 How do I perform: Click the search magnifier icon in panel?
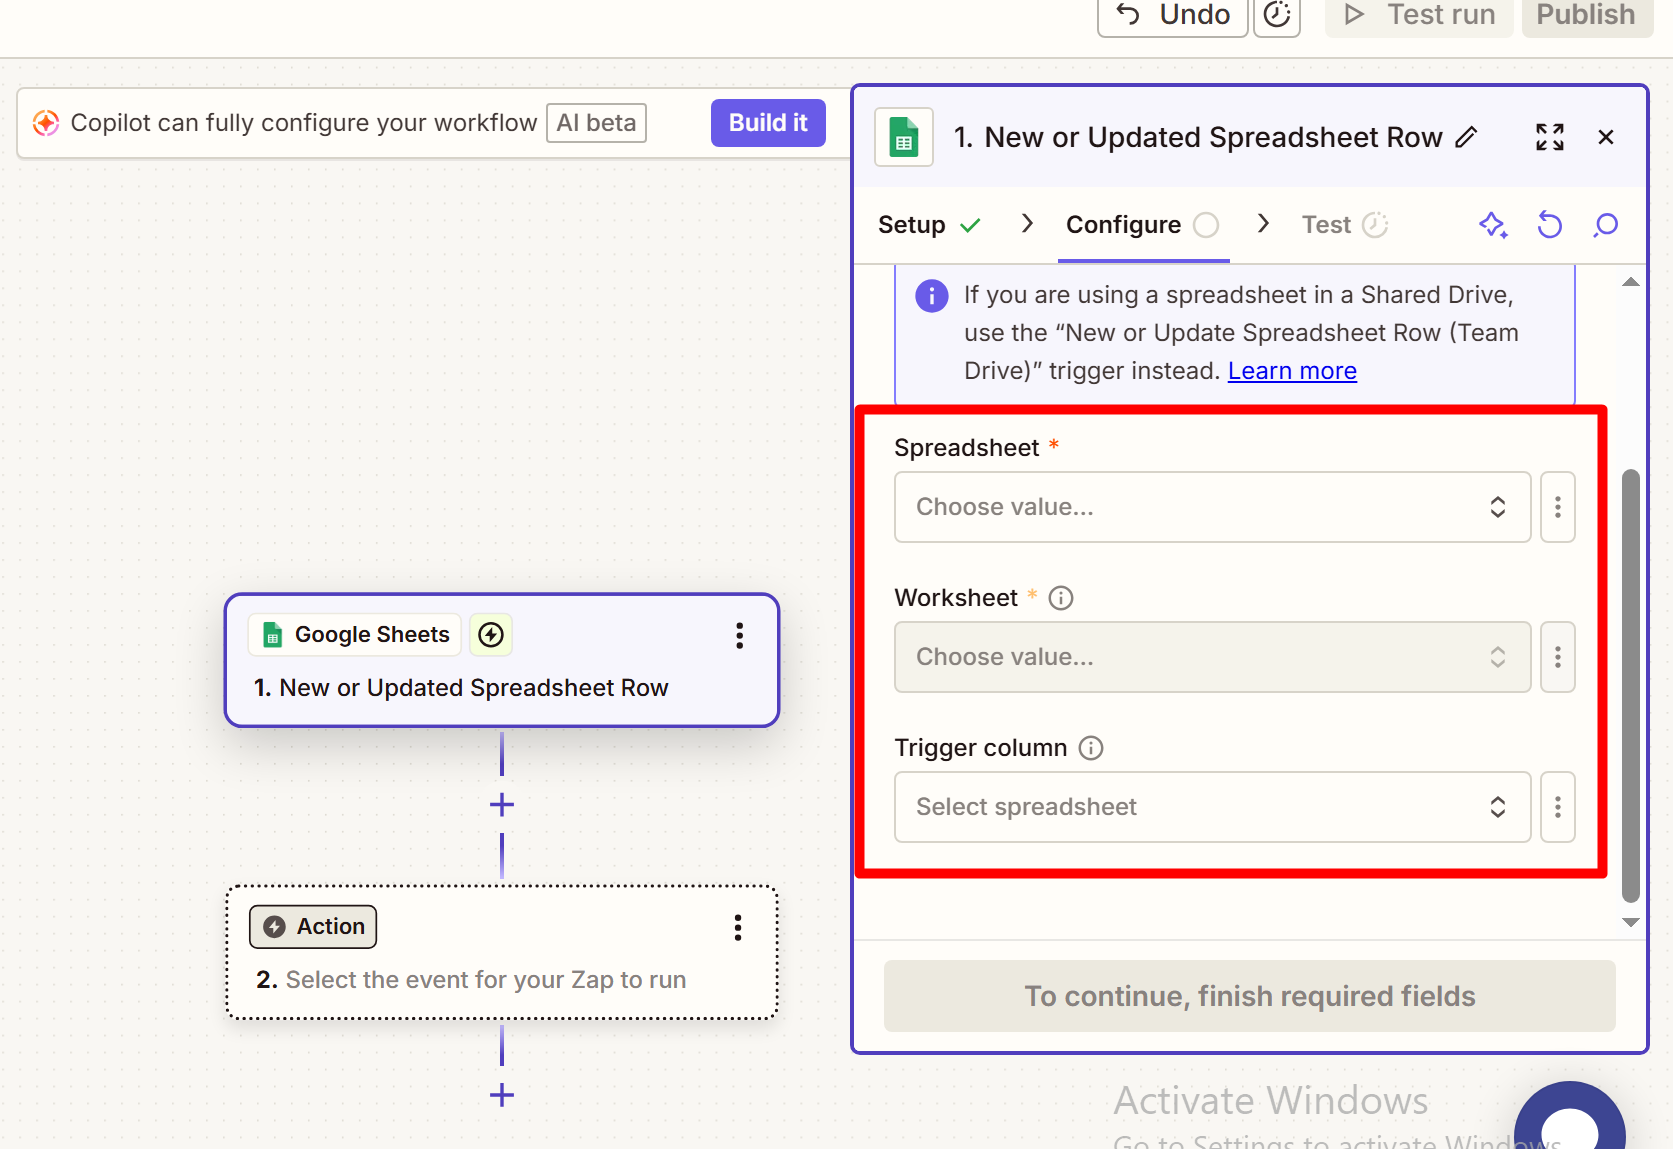pos(1606,225)
